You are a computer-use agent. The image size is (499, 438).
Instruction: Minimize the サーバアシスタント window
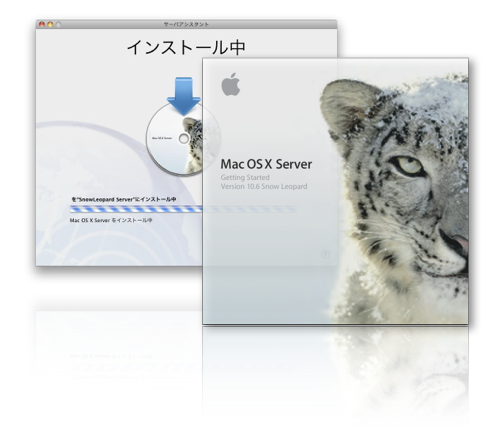tap(50, 24)
